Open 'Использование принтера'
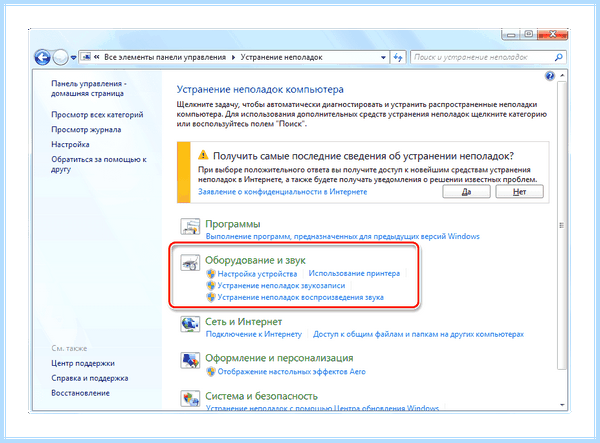 pyautogui.click(x=354, y=274)
